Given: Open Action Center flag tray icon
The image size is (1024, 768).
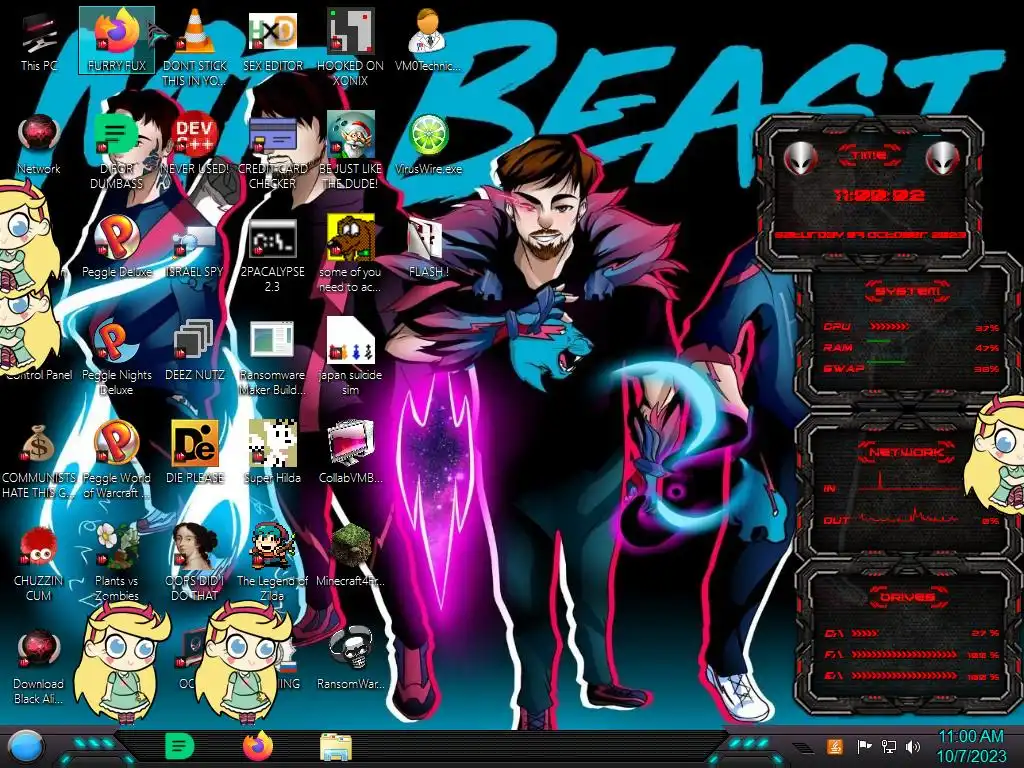Looking at the screenshot, I should 864,746.
